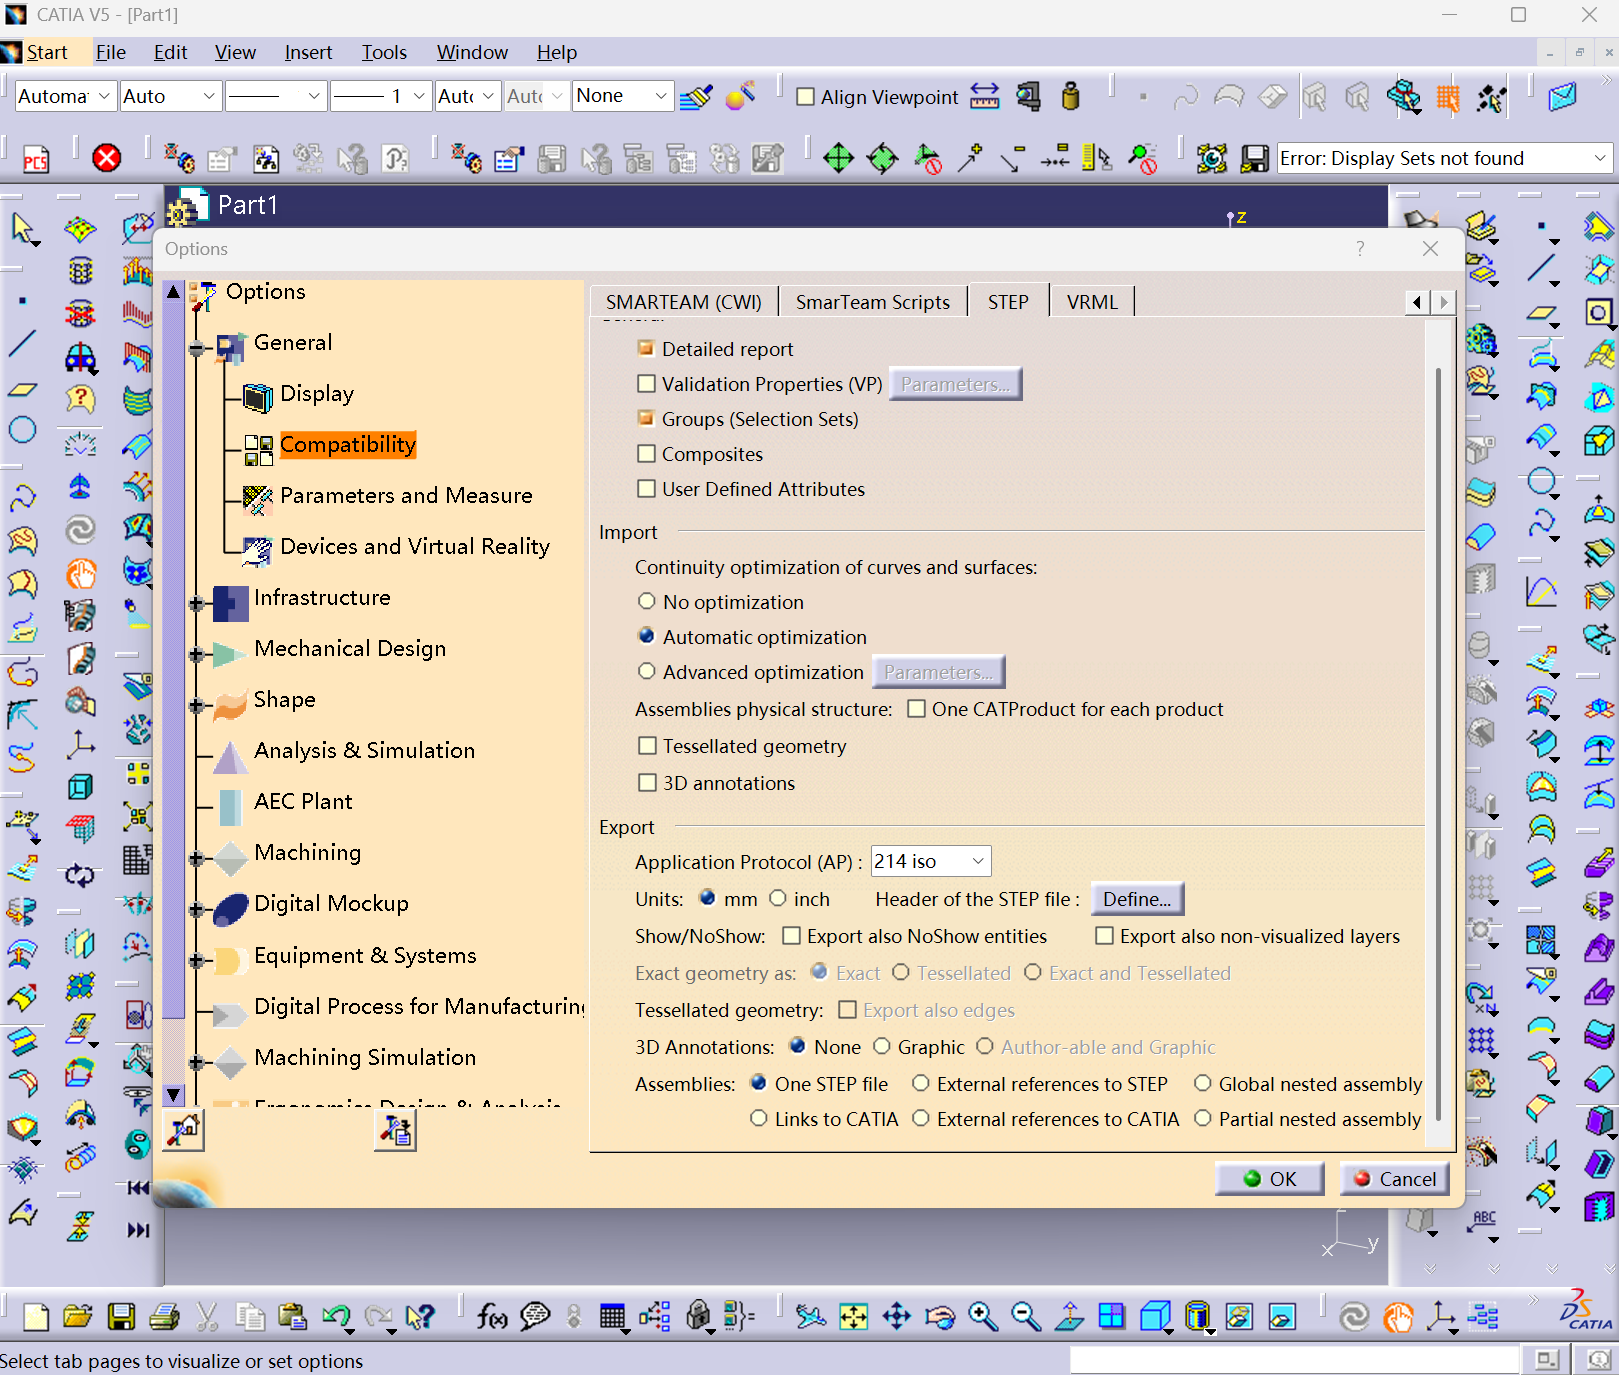Enable Tessellated geometry import checkbox
This screenshot has height=1375, width=1619.
point(647,745)
